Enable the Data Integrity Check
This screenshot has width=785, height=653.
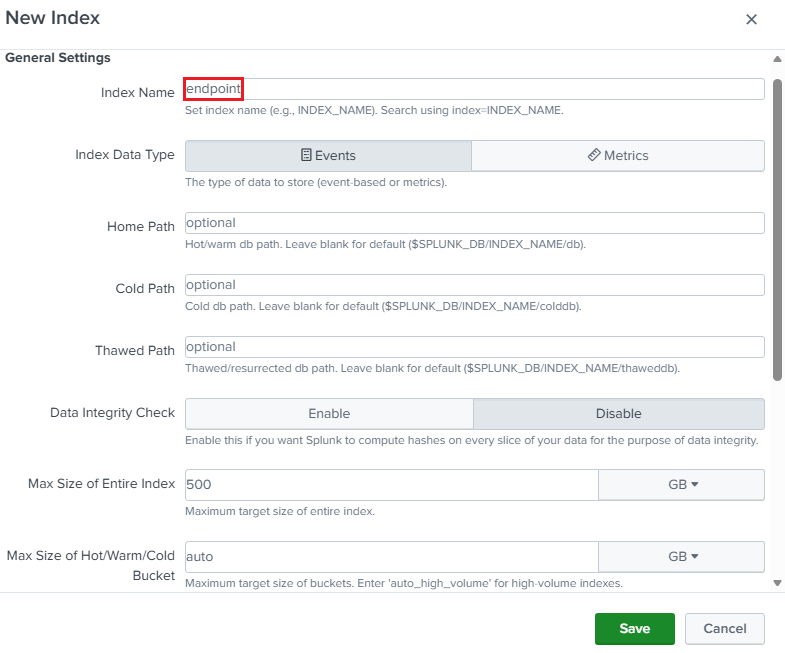pyautogui.click(x=329, y=414)
